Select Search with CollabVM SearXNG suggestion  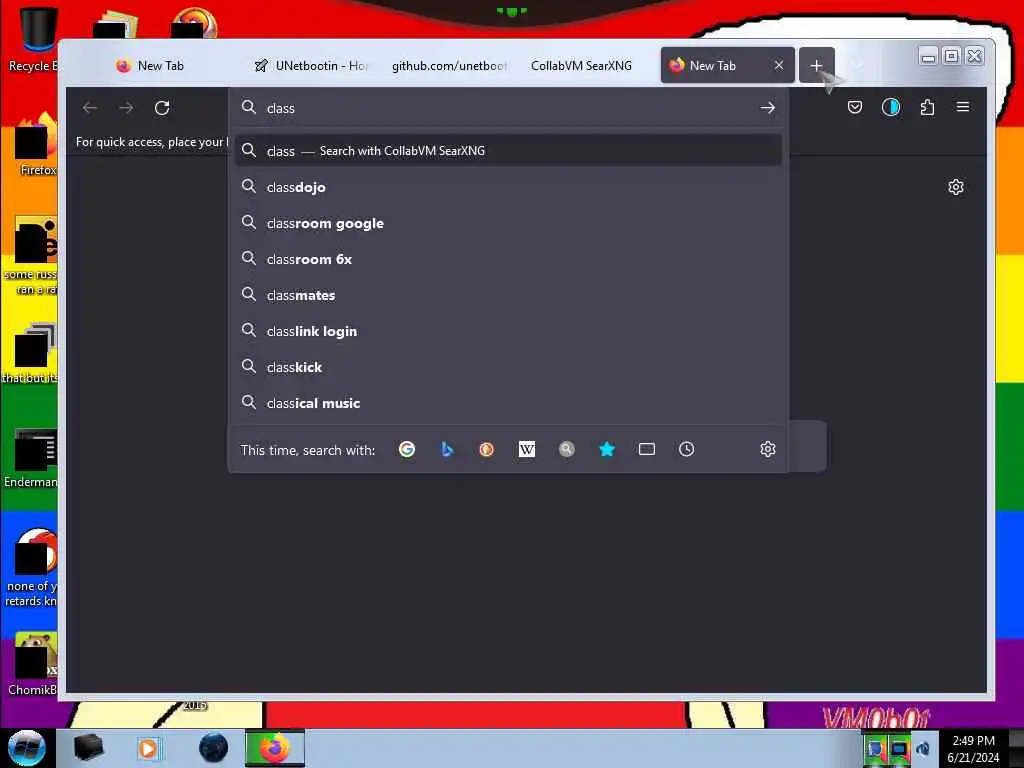508,151
